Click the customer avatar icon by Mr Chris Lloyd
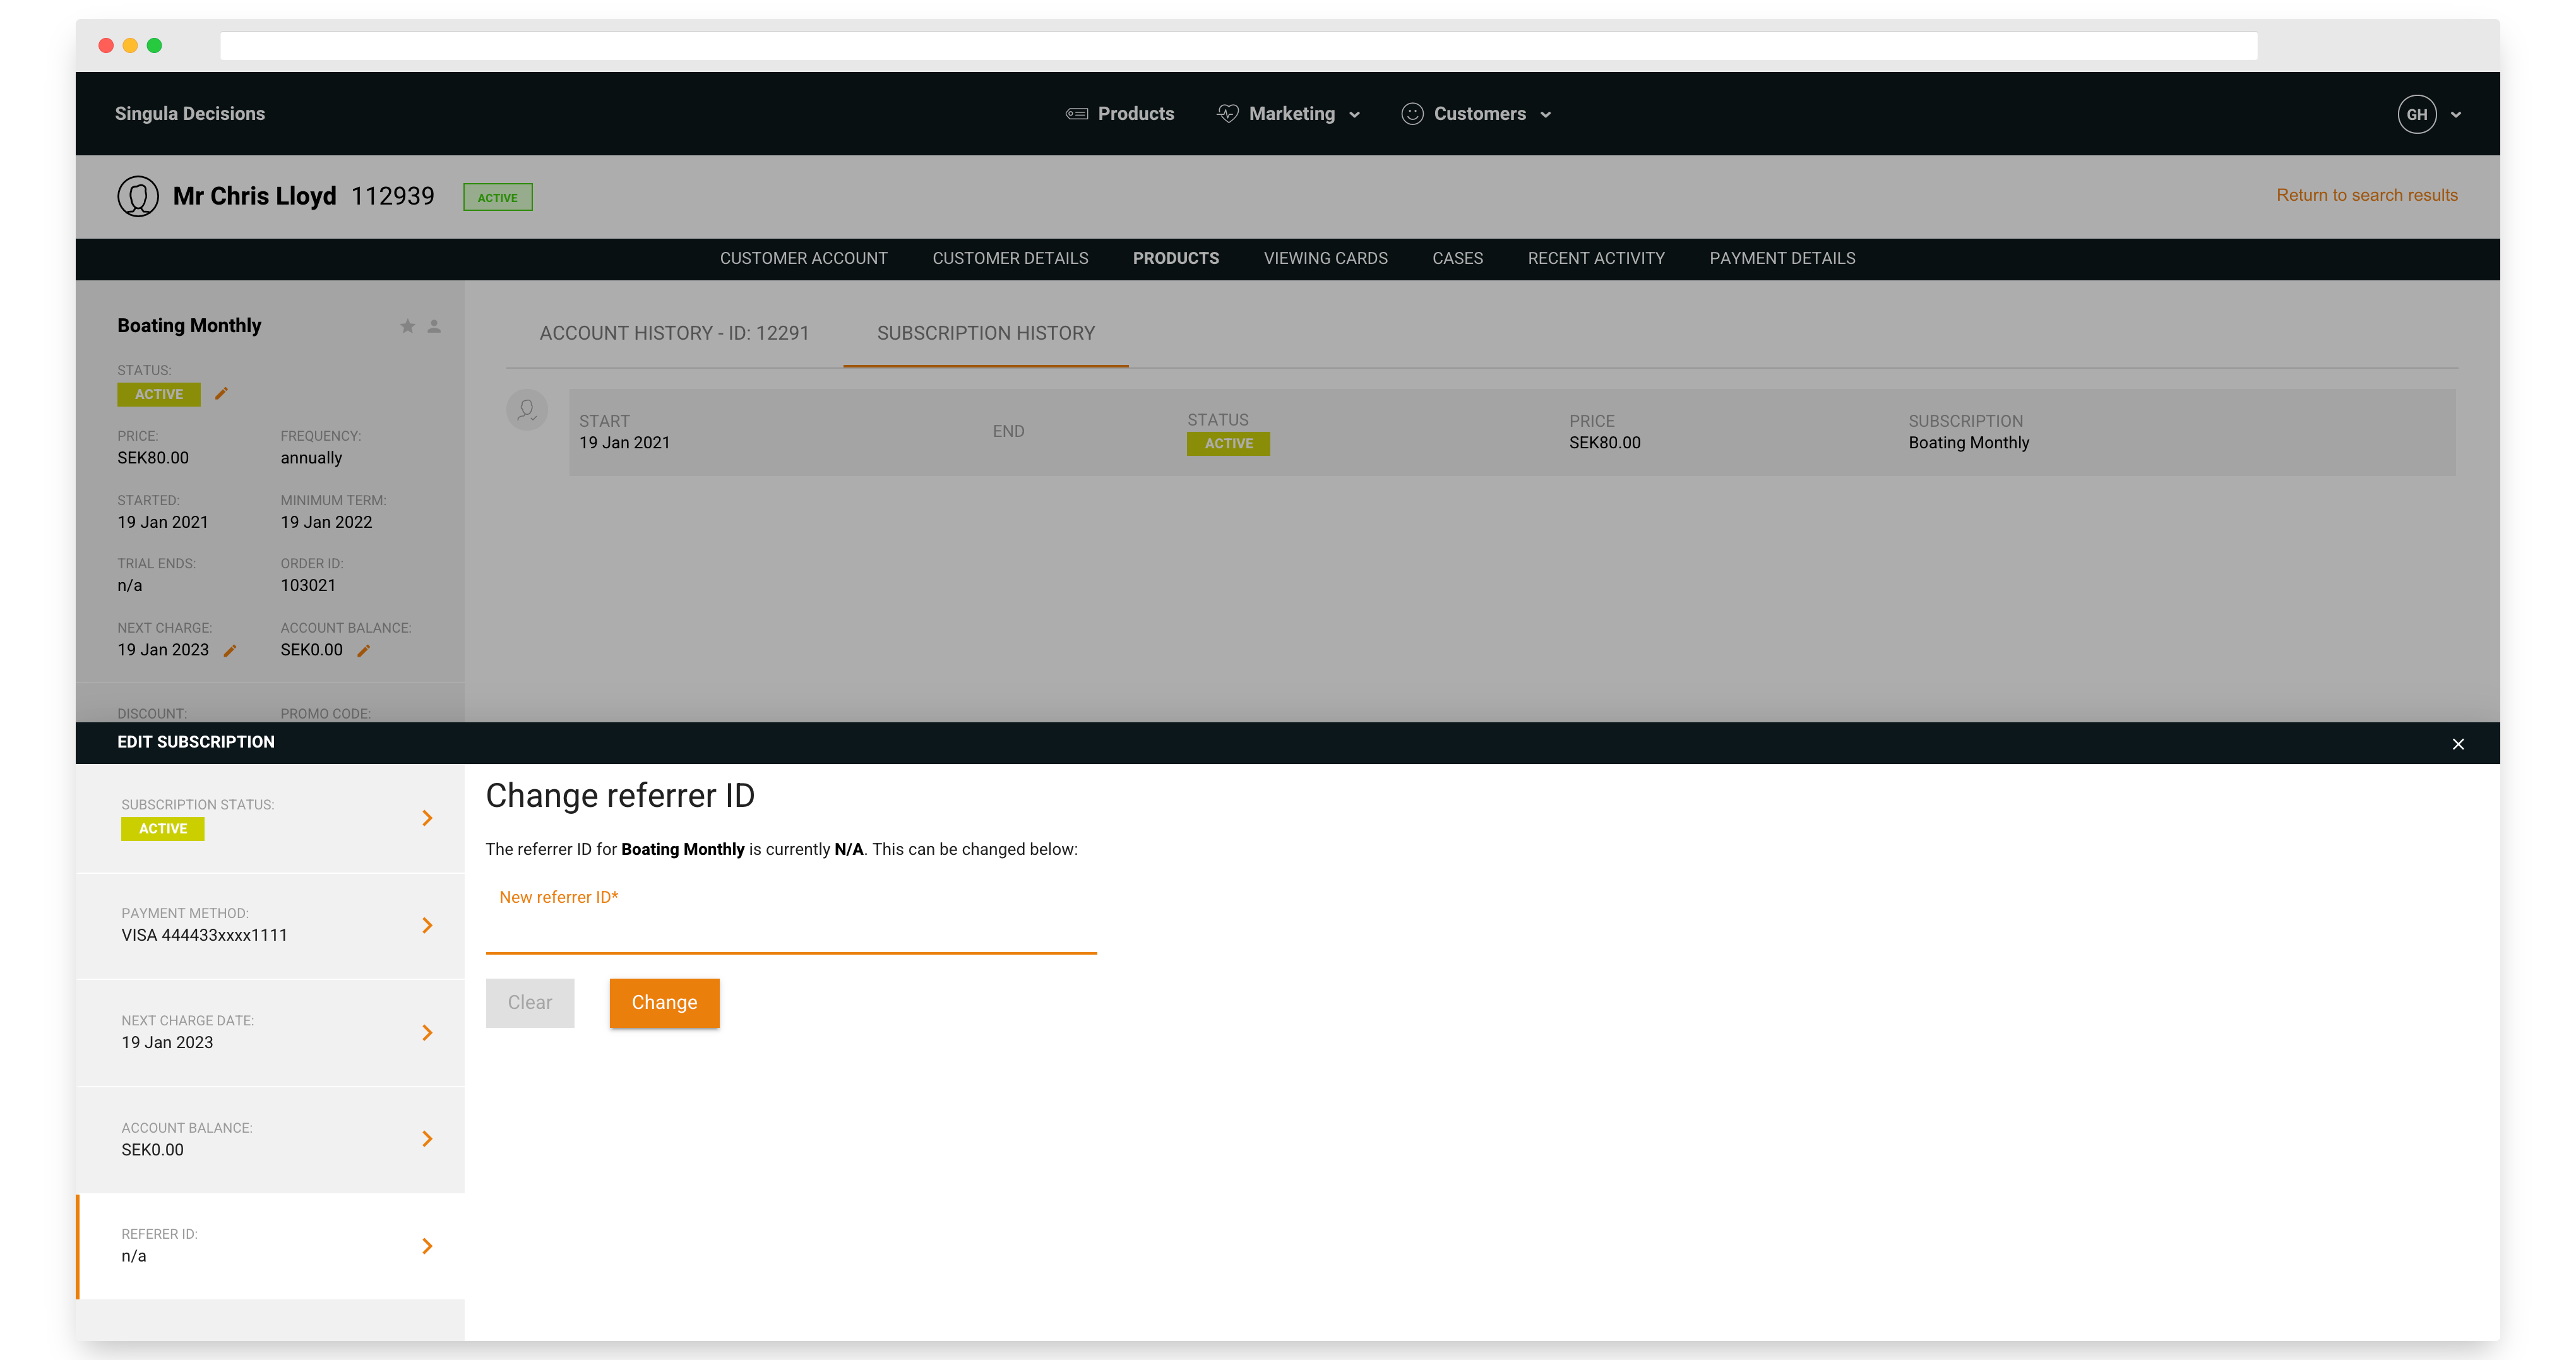This screenshot has height=1360, width=2576. click(138, 196)
